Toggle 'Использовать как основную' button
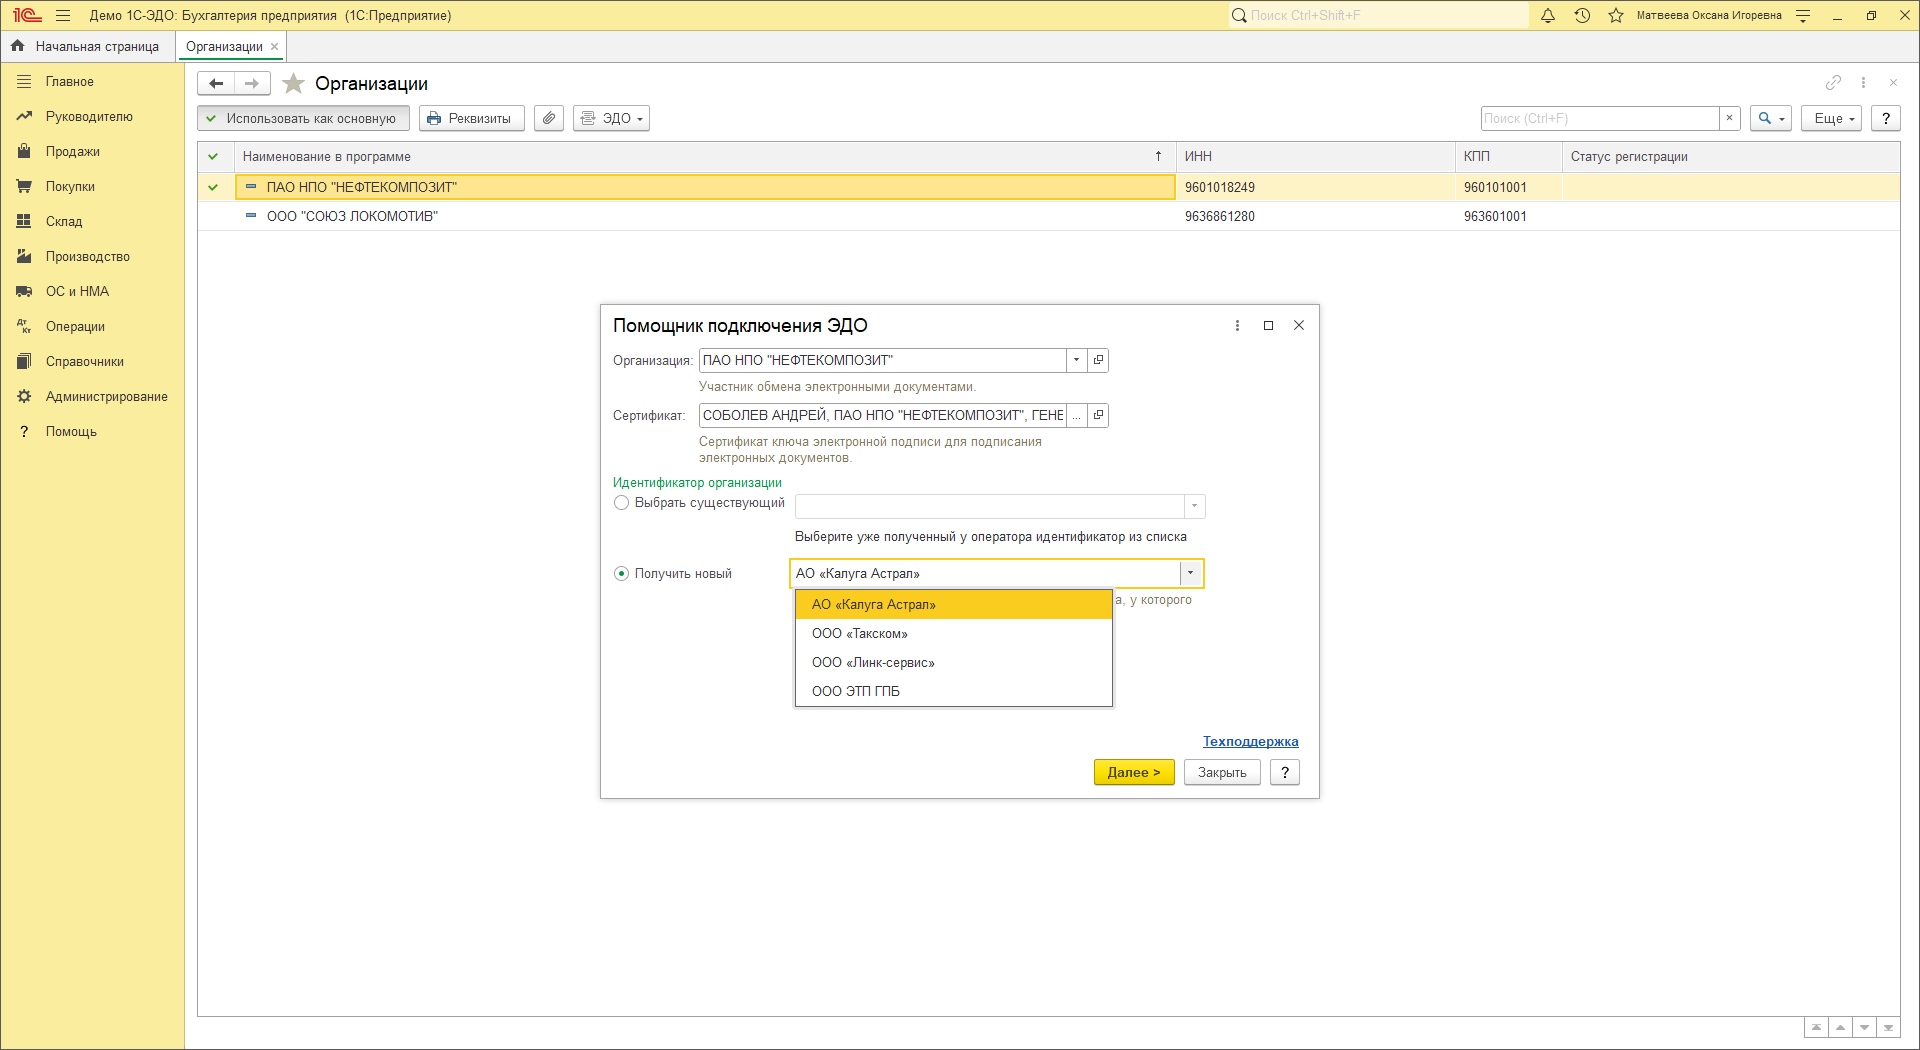The image size is (1920, 1050). [x=303, y=119]
